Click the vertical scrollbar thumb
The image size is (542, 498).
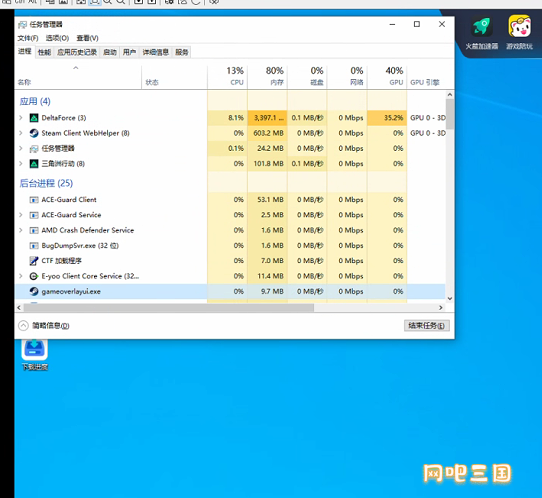pos(450,114)
